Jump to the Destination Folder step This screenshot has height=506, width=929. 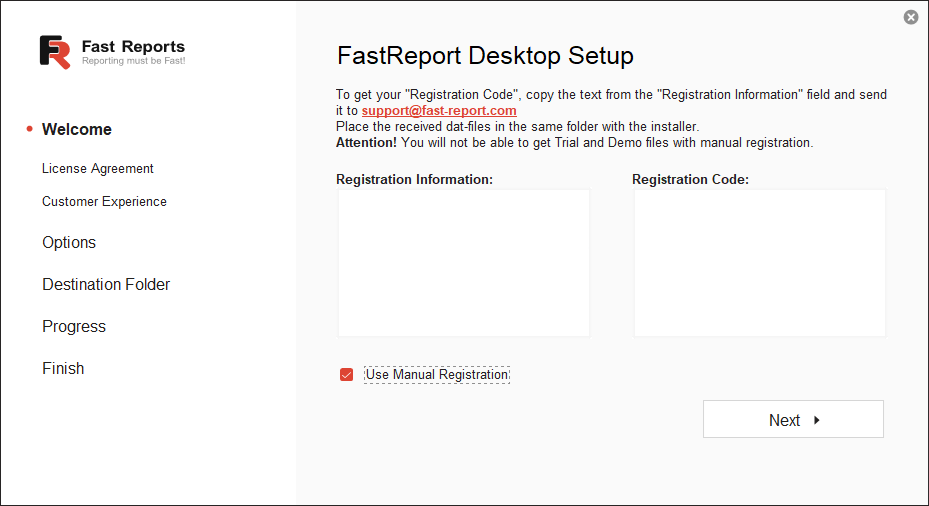tap(106, 285)
